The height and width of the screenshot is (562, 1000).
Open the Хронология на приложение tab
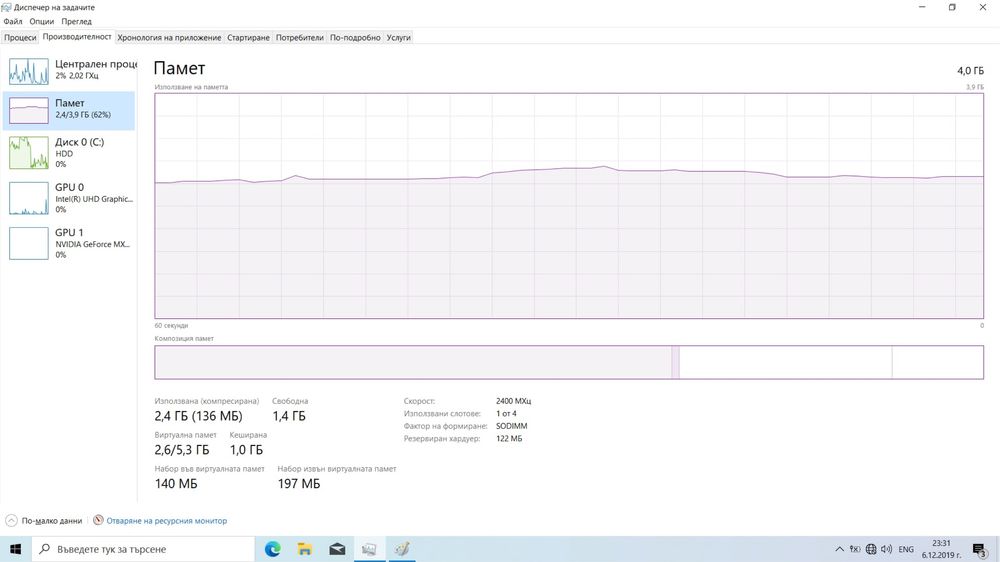pos(169,38)
